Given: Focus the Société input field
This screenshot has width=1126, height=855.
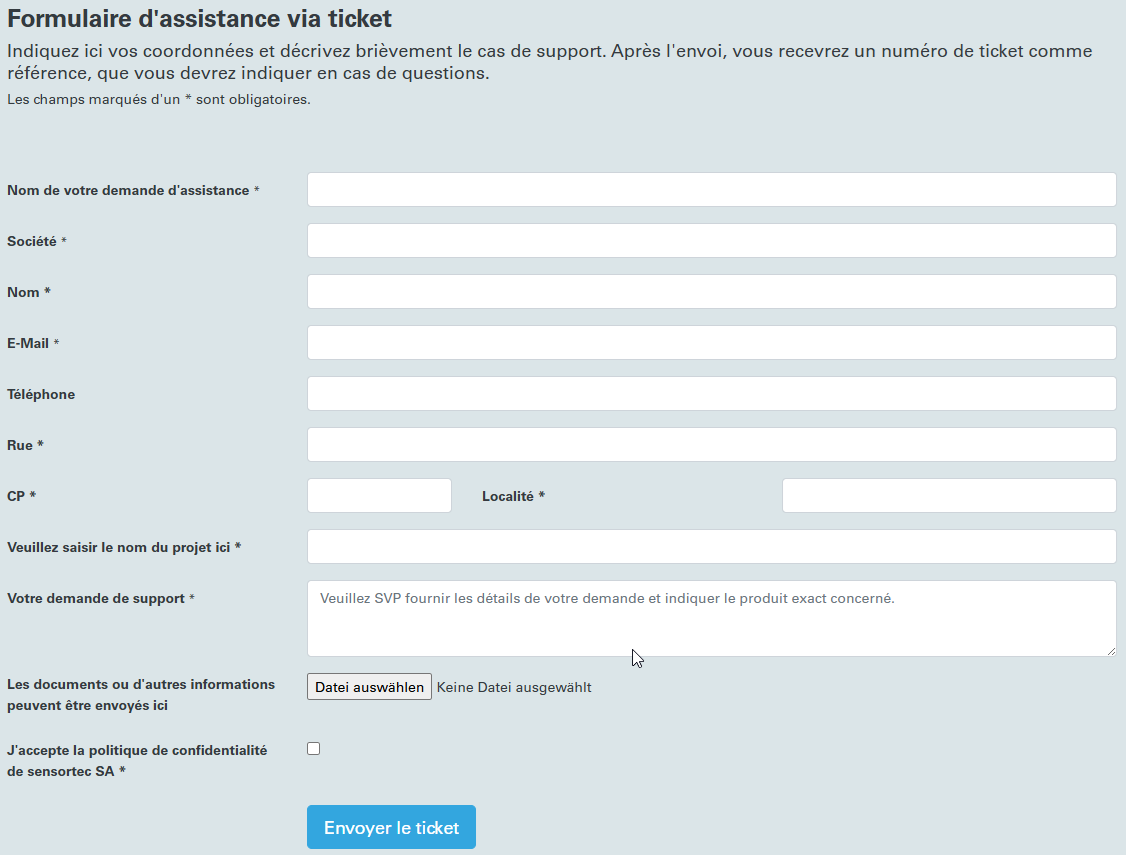Looking at the screenshot, I should point(712,240).
